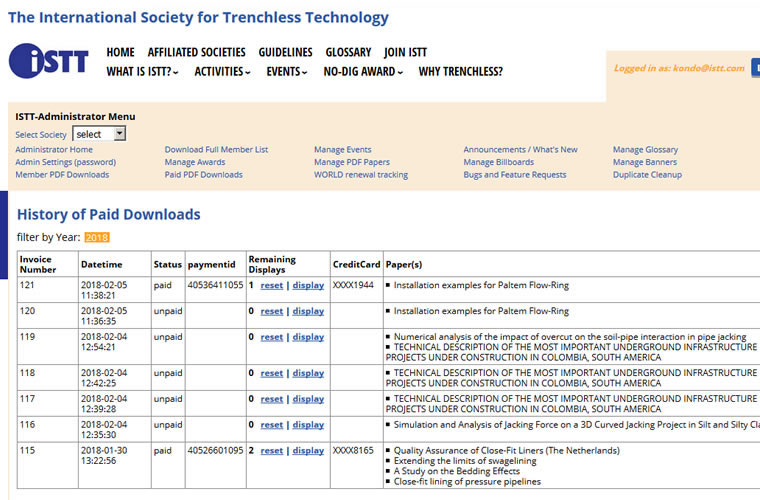Viewport: 760px width, 500px height.
Task: Click reset for invoice 118
Action: click(271, 373)
